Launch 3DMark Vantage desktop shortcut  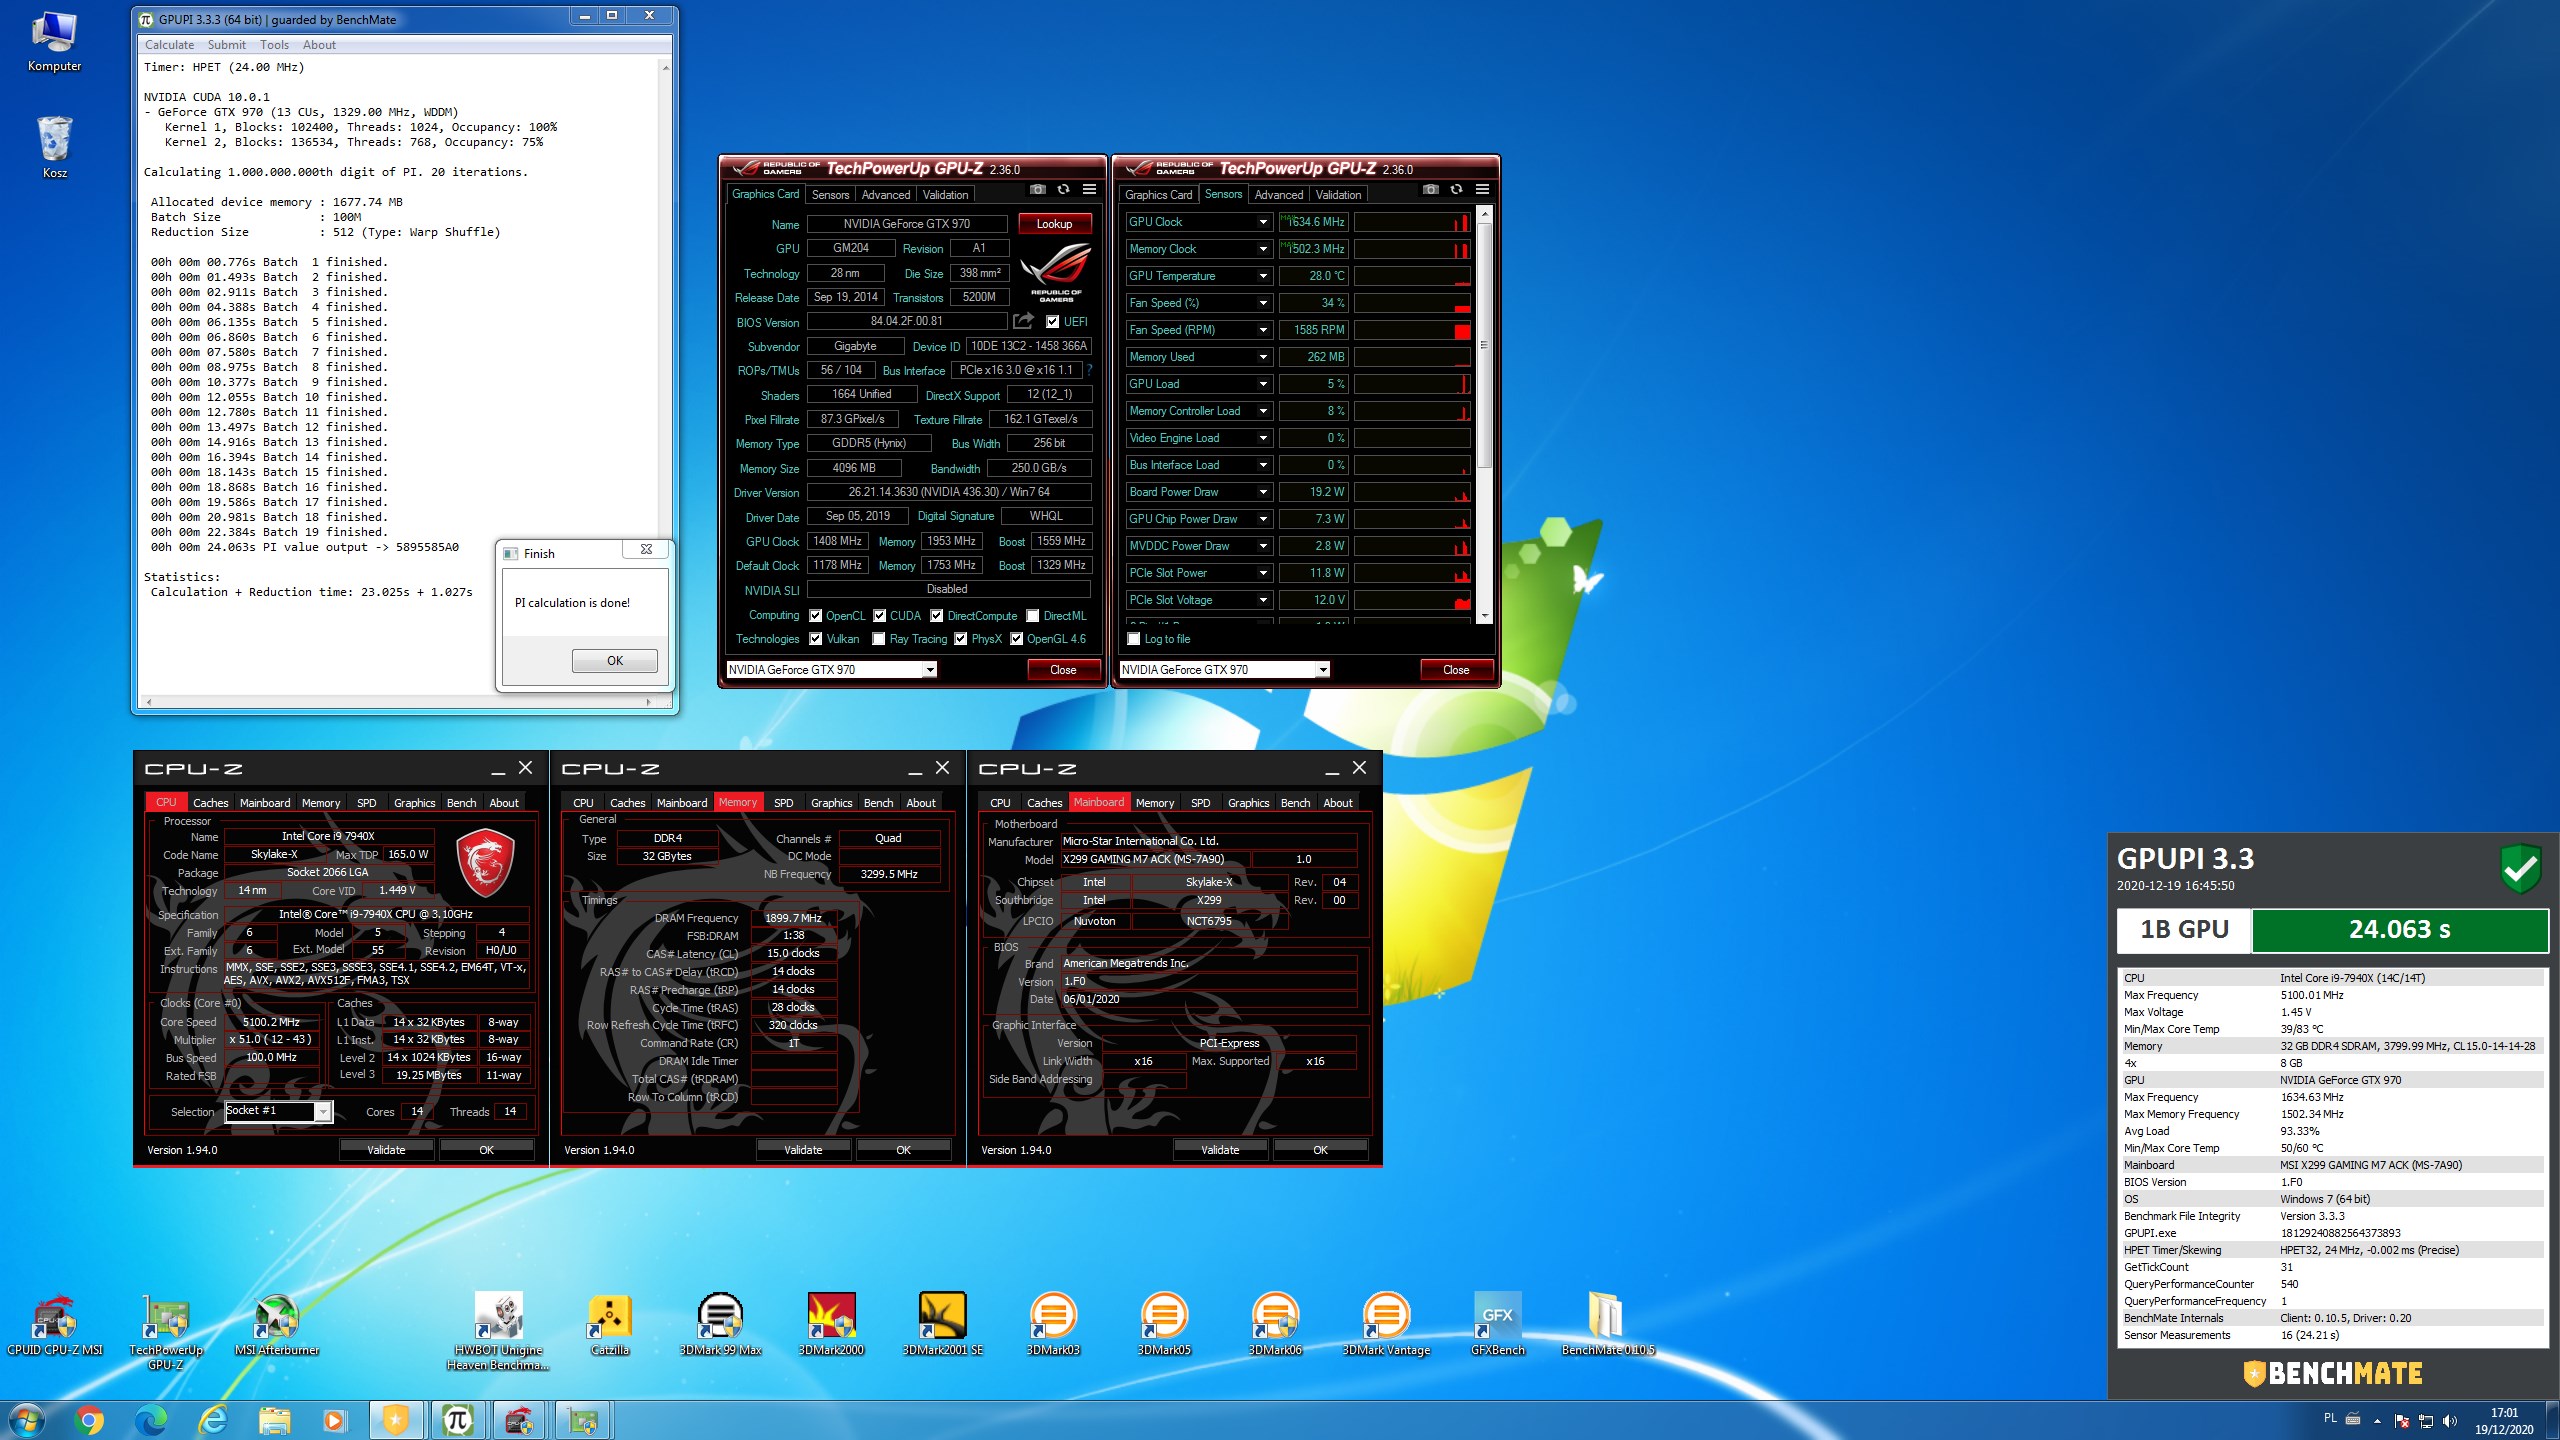1386,1326
